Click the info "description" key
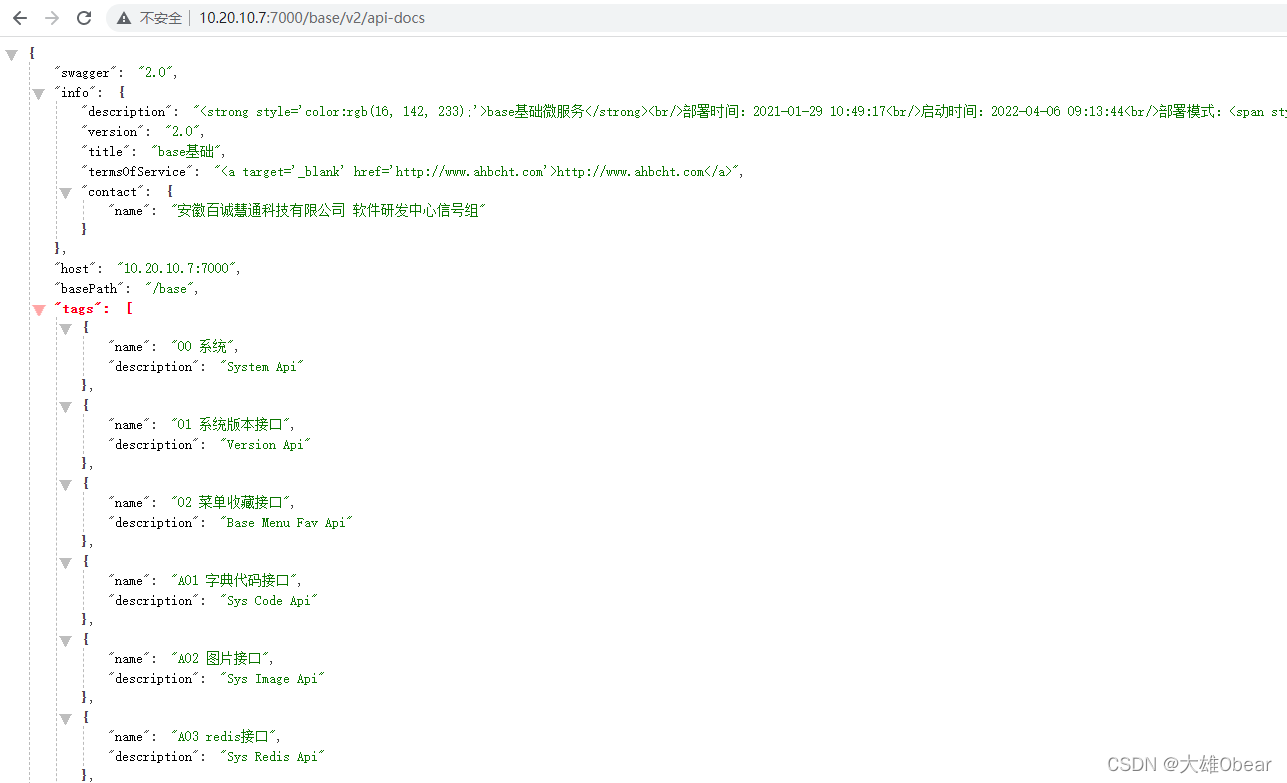 tap(127, 112)
